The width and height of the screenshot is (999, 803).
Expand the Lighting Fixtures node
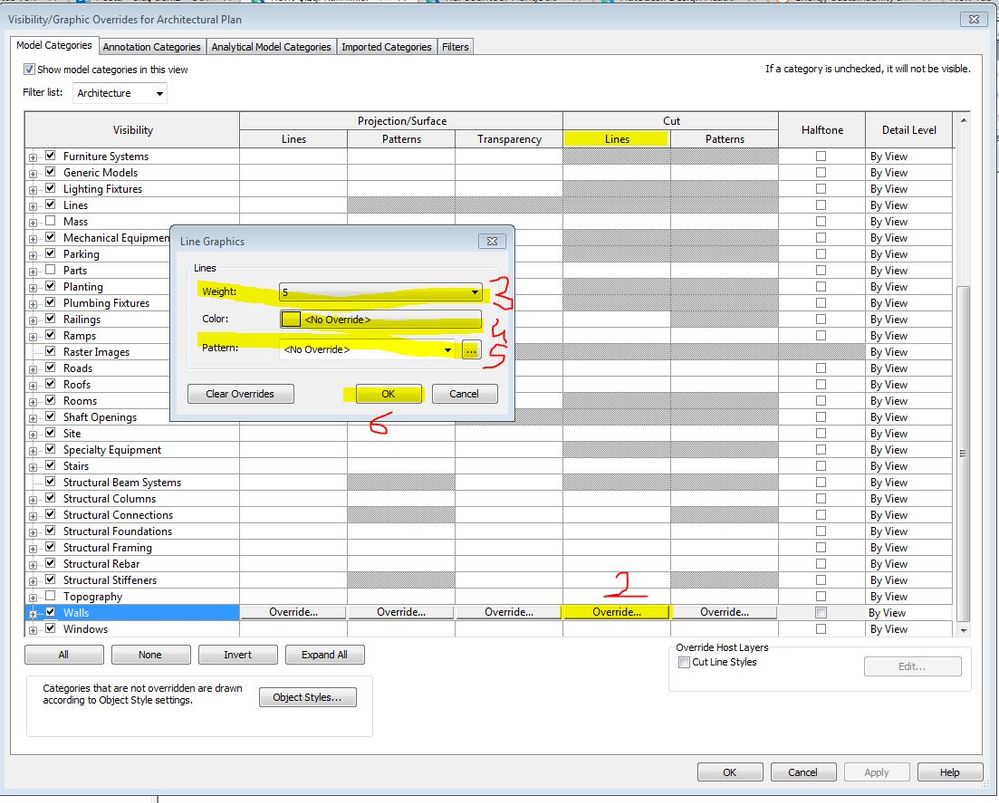tap(33, 189)
